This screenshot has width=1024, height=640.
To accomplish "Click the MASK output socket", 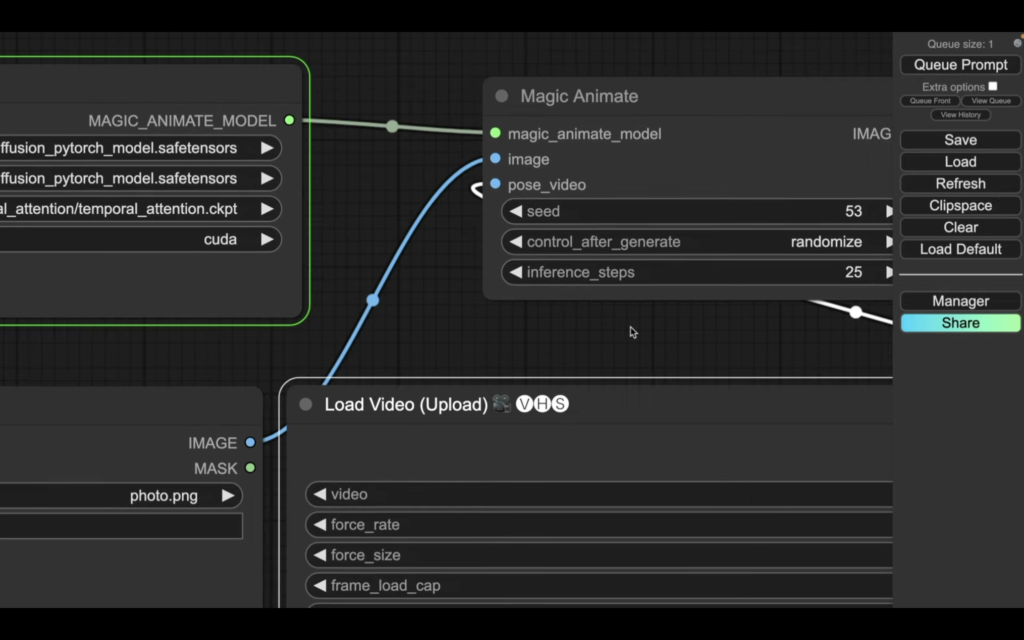I will tap(250, 467).
